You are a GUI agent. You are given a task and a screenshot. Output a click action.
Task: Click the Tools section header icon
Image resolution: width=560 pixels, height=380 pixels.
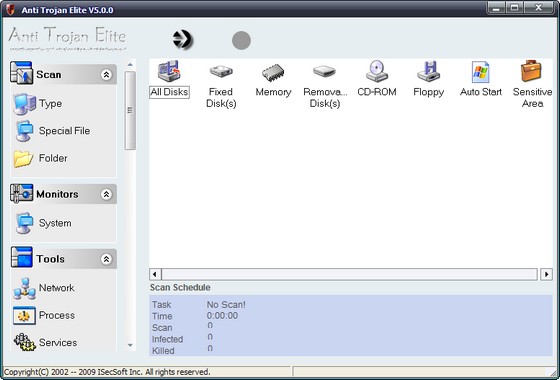21,257
